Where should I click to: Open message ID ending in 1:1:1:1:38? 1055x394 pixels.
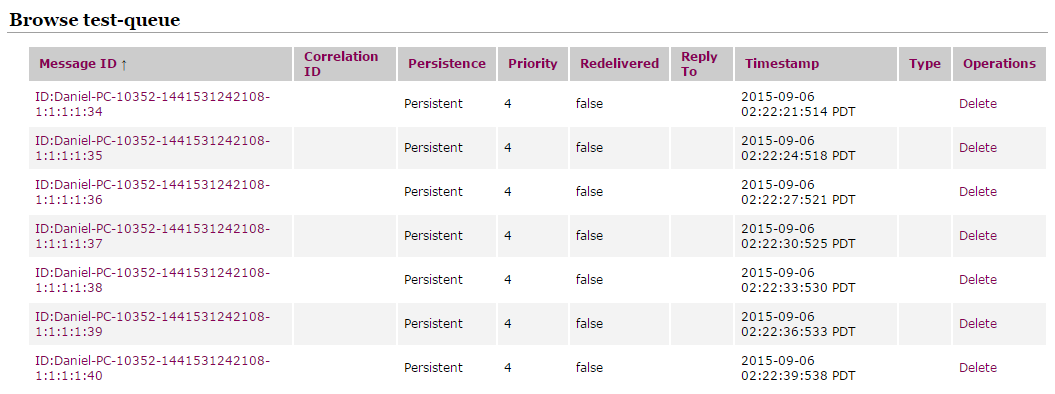(x=152, y=280)
